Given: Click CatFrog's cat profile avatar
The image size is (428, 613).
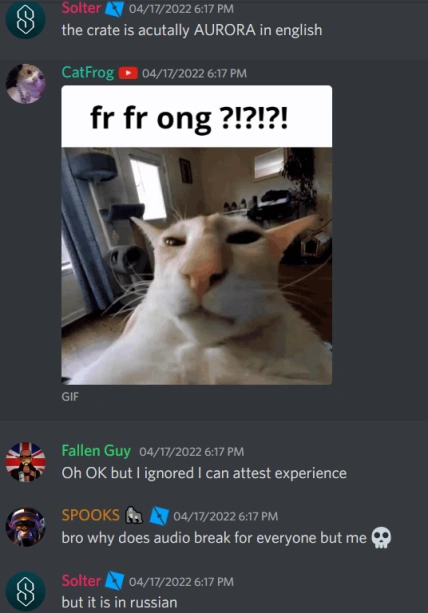Looking at the screenshot, I should pyautogui.click(x=25, y=84).
